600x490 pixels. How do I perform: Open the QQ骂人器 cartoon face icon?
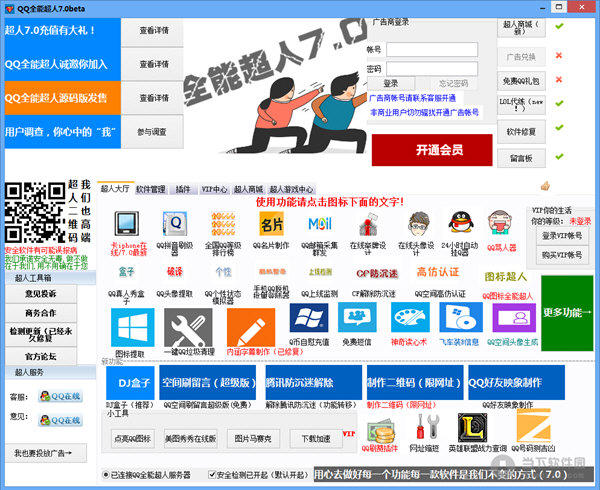[500, 223]
